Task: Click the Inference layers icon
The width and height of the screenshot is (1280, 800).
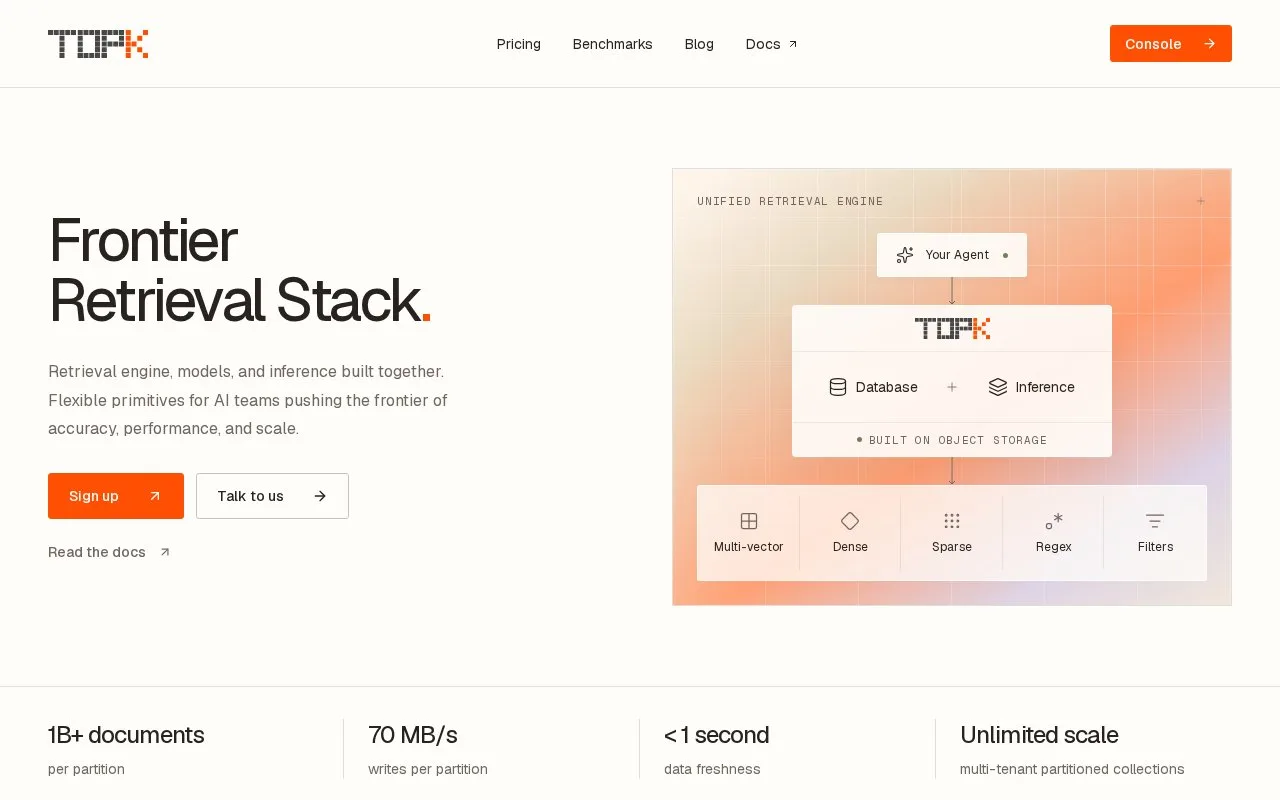Action: (x=998, y=387)
